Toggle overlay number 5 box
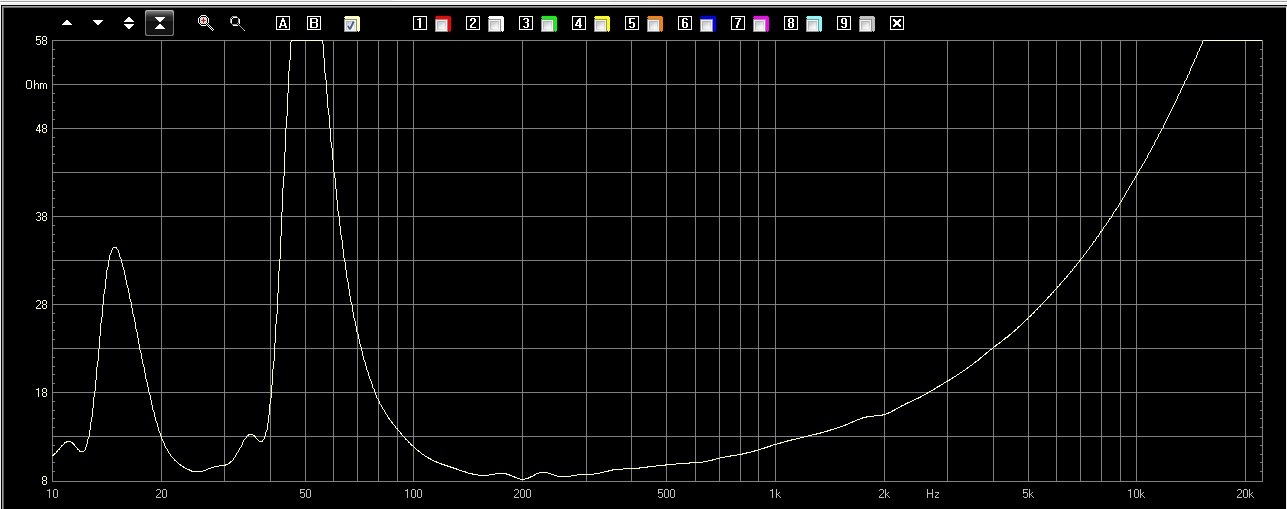Image resolution: width=1287 pixels, height=509 pixels. click(x=632, y=23)
